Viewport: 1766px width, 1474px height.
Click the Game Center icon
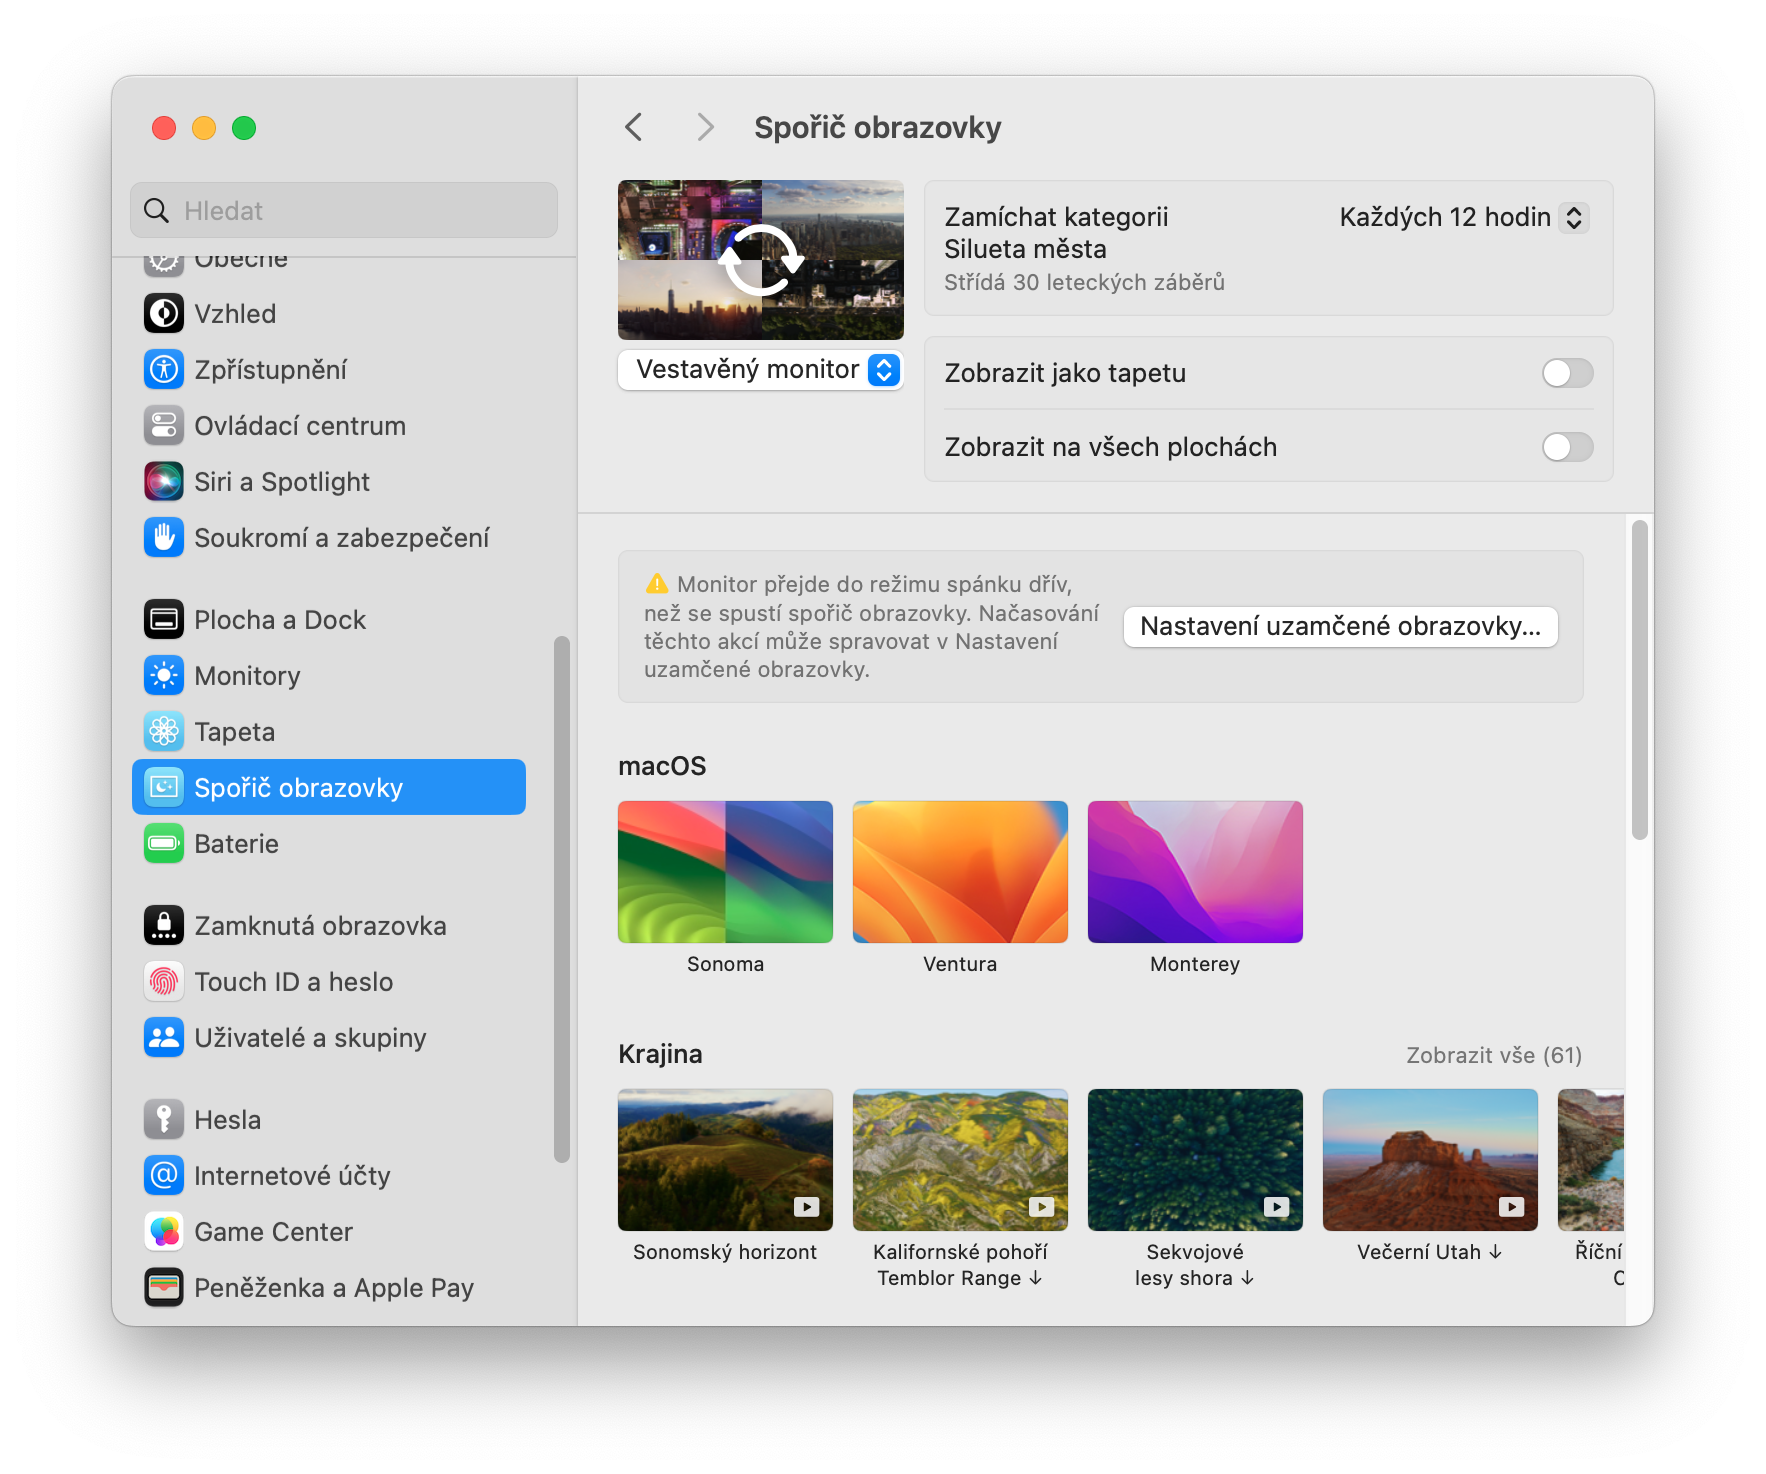[164, 1232]
